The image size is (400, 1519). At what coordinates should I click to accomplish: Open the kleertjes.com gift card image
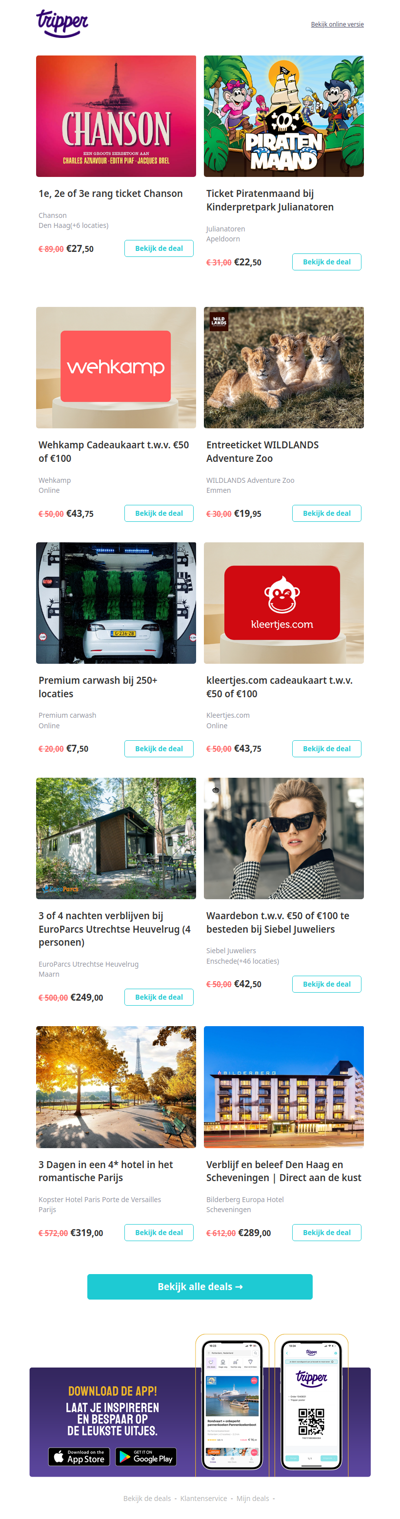point(284,603)
